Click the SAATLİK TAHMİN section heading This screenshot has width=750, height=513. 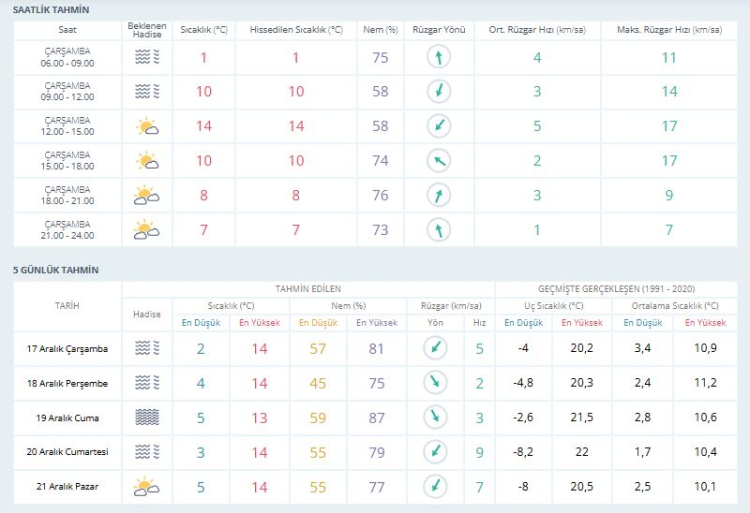click(51, 9)
